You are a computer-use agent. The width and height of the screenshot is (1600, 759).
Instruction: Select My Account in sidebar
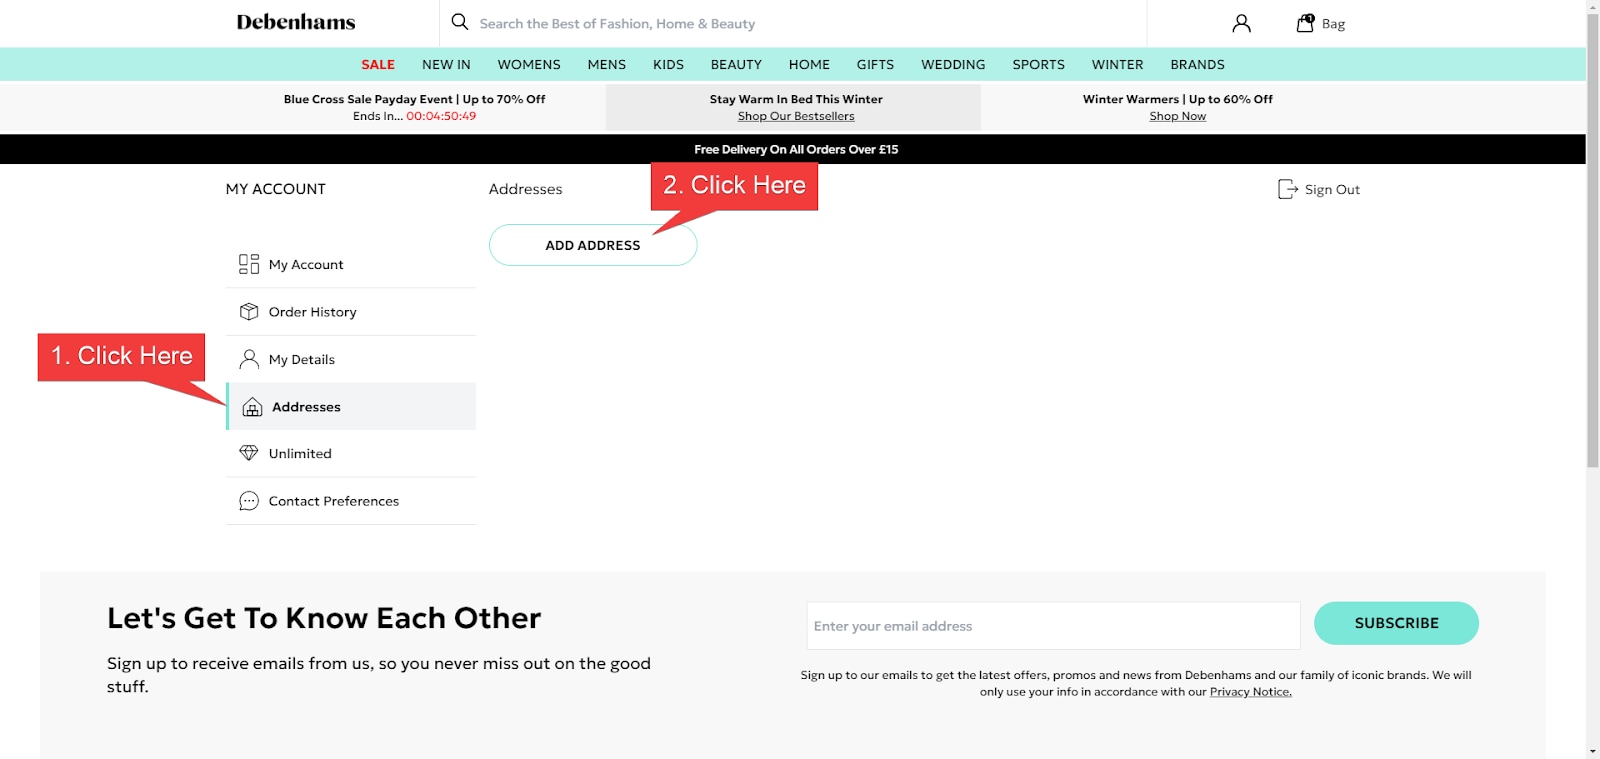click(351, 264)
